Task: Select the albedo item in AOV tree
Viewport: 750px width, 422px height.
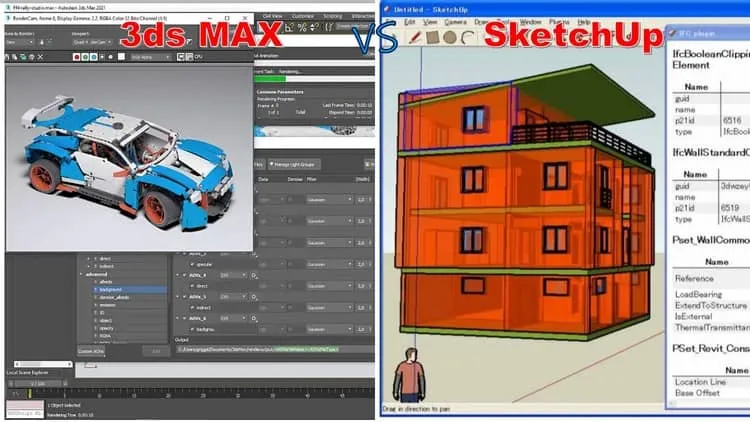Action: coord(106,282)
